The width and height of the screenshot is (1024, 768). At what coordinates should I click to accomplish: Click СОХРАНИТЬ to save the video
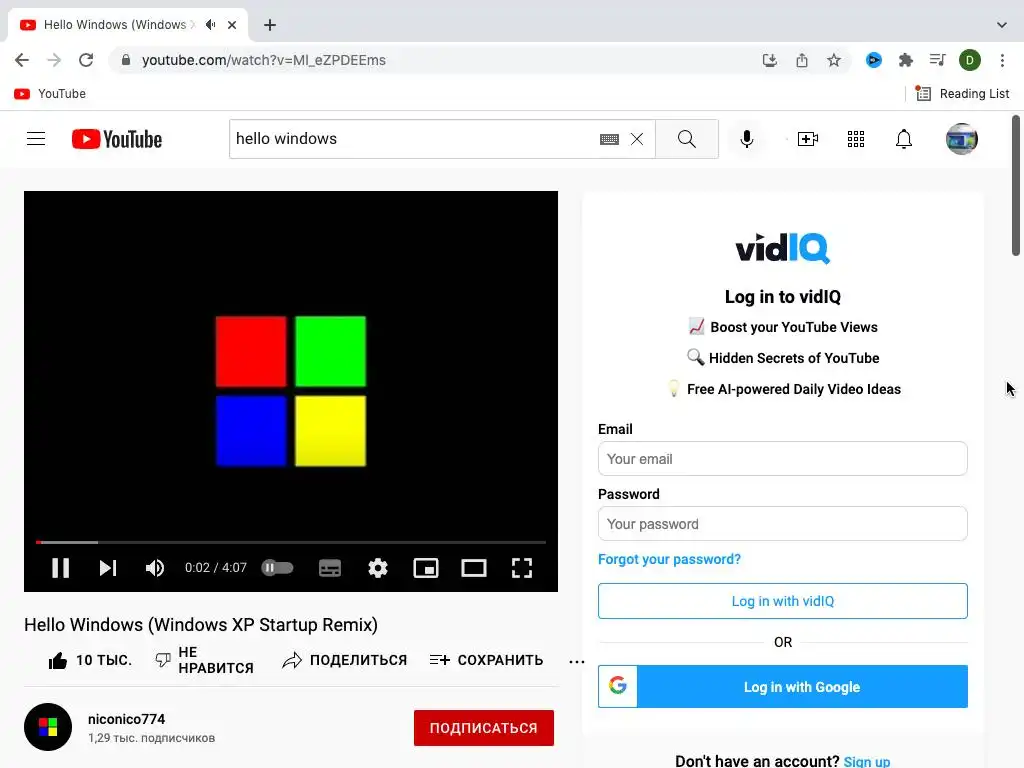click(486, 660)
